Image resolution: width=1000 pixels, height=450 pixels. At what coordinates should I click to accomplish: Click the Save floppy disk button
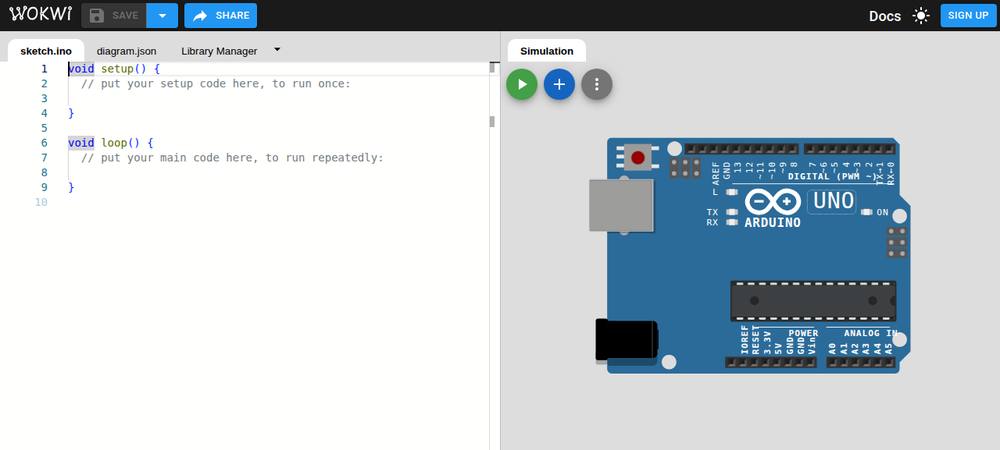click(x=114, y=15)
